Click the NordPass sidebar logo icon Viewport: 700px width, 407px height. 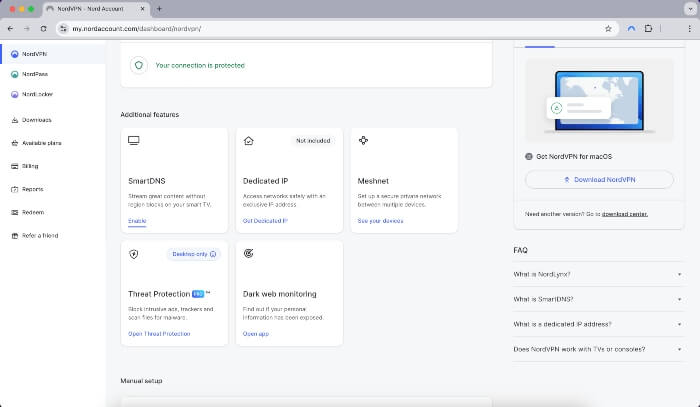tap(15, 74)
